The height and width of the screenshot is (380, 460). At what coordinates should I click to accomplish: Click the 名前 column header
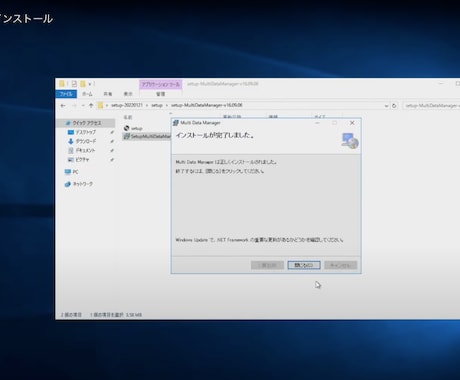click(128, 117)
